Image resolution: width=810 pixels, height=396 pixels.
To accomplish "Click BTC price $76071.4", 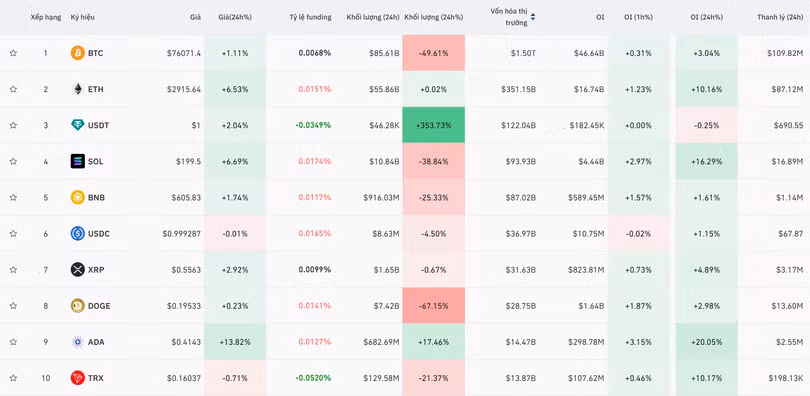I will pos(184,53).
